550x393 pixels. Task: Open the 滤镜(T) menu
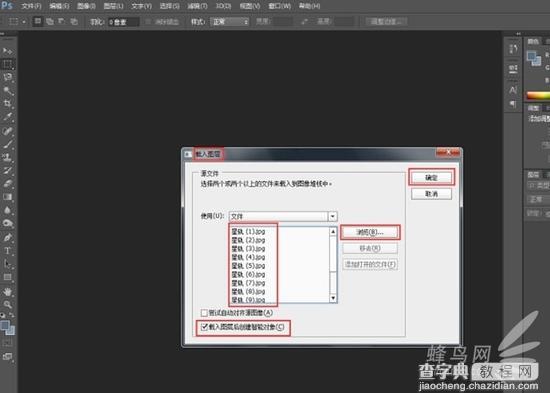(197, 6)
